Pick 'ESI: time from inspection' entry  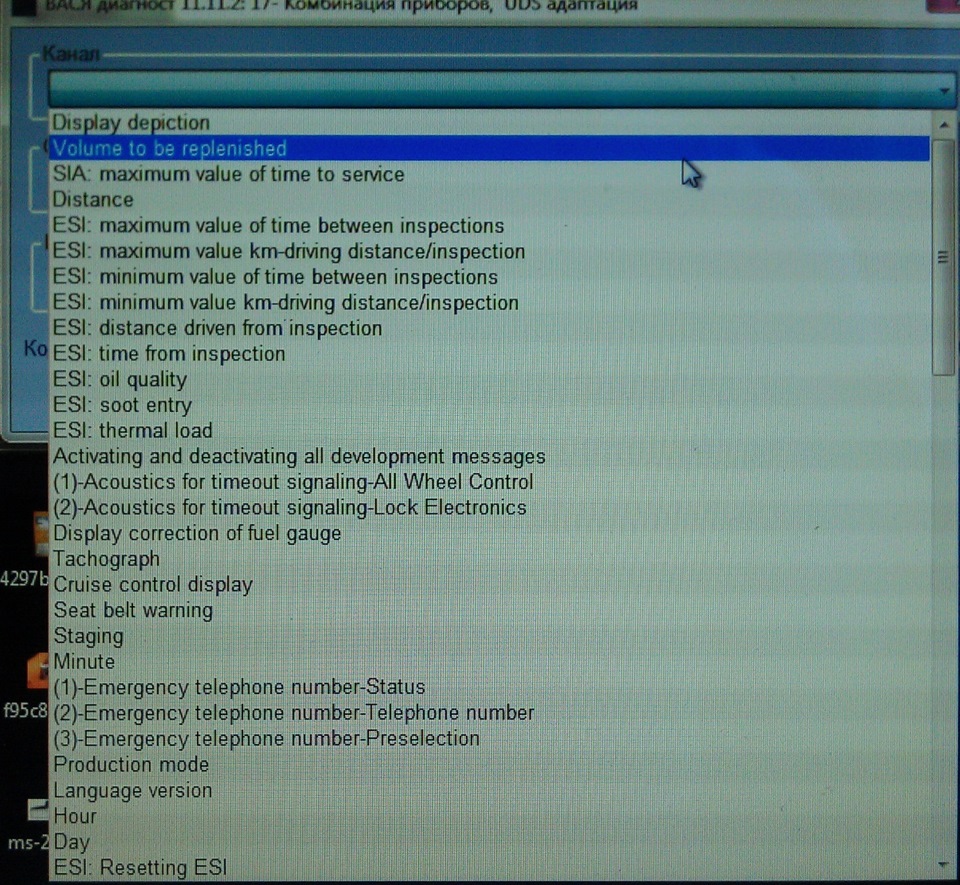coord(490,354)
